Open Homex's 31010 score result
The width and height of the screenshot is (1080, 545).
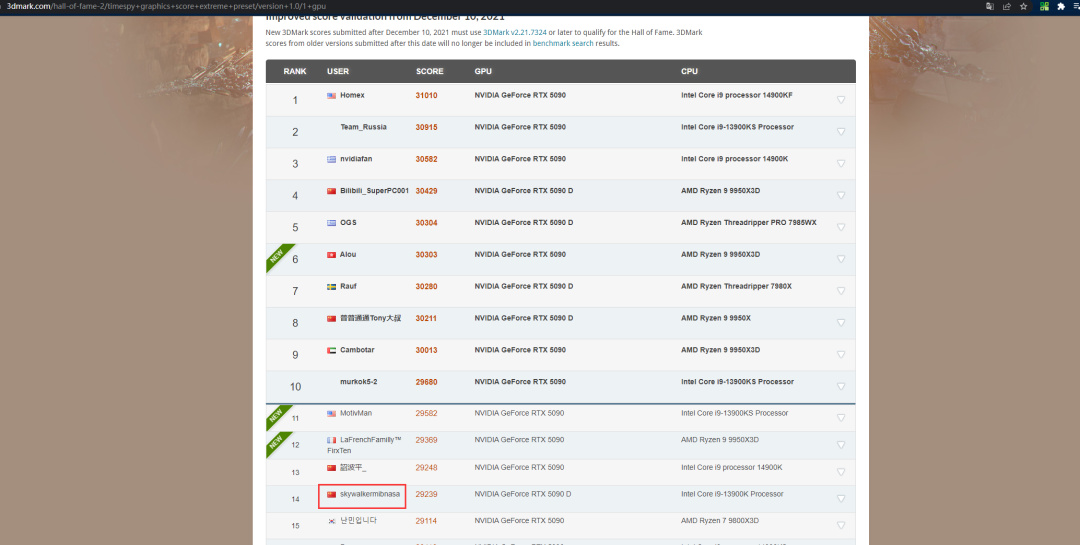click(x=426, y=95)
